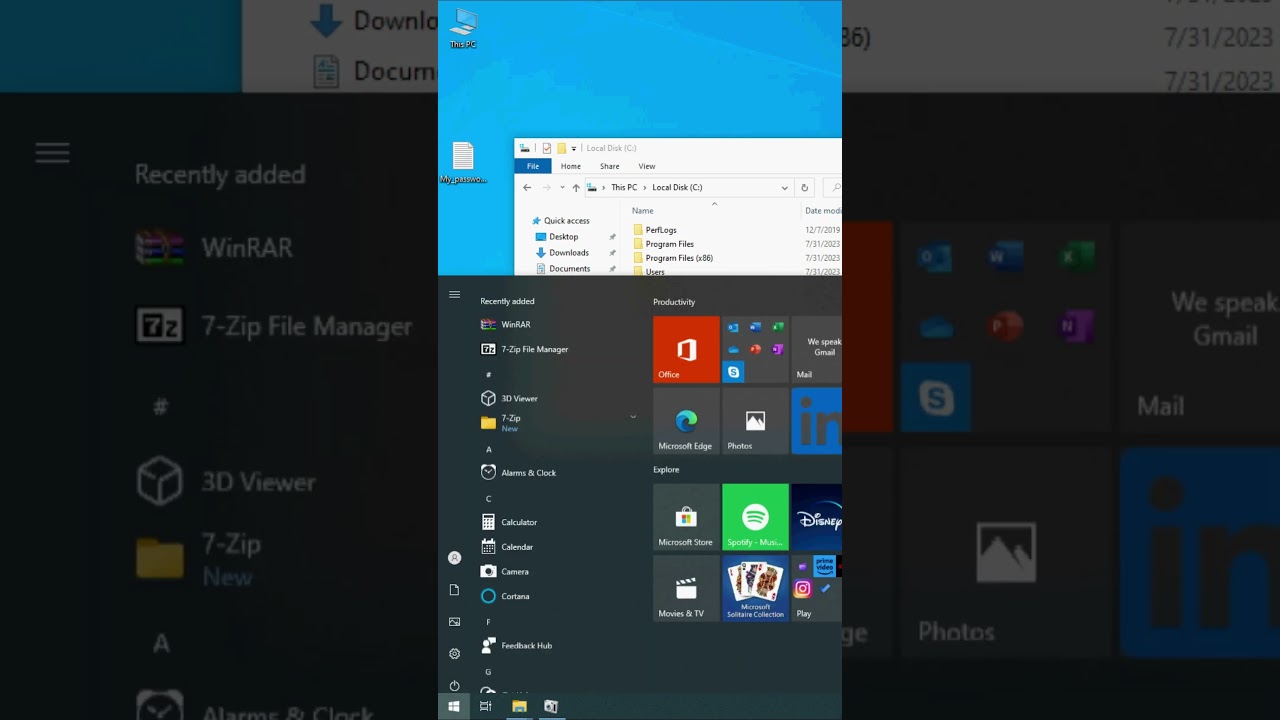
Task: Open Documents from the Start rail
Action: (x=454, y=590)
